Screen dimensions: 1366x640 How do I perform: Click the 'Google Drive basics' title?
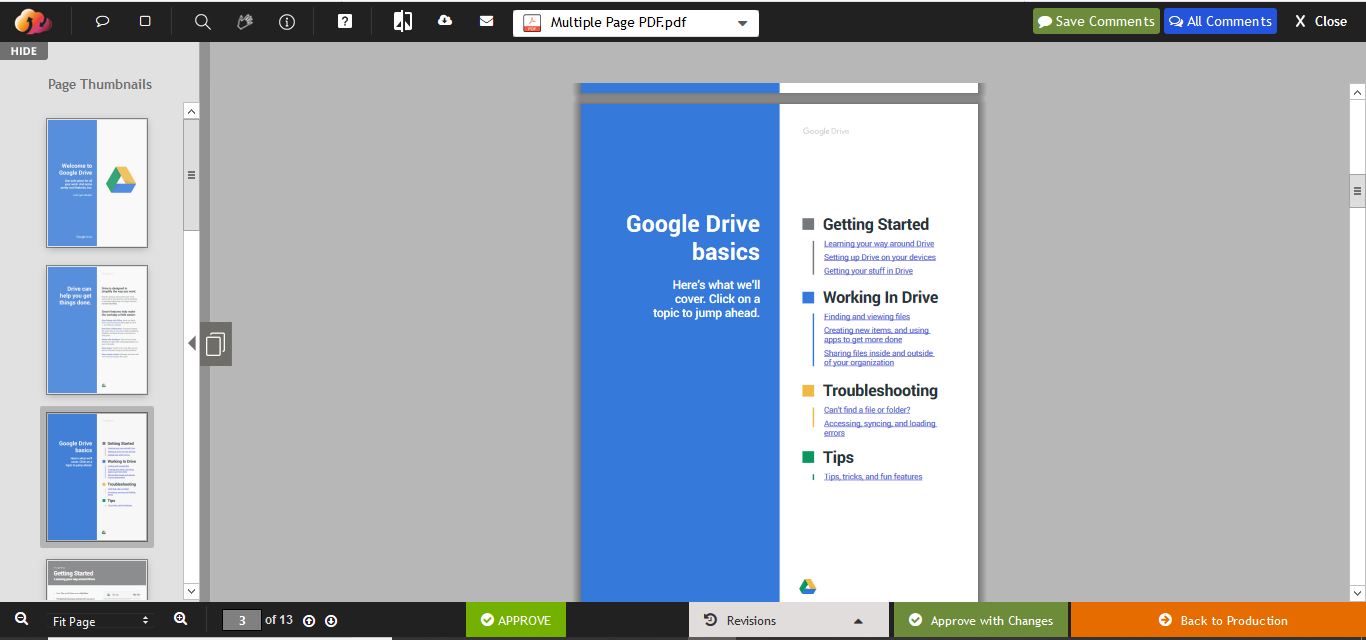[x=693, y=237]
